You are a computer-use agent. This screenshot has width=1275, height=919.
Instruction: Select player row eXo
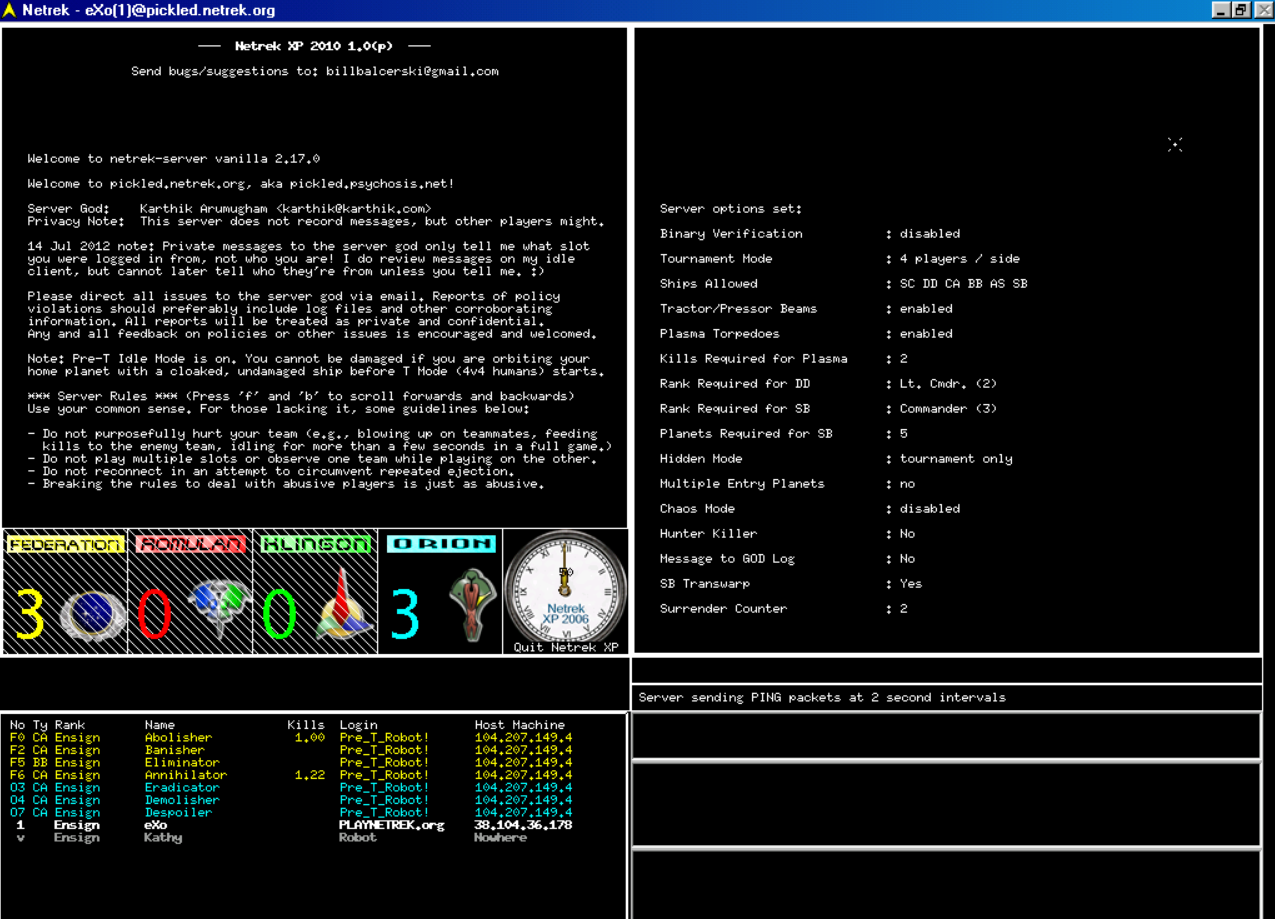tap(290, 825)
